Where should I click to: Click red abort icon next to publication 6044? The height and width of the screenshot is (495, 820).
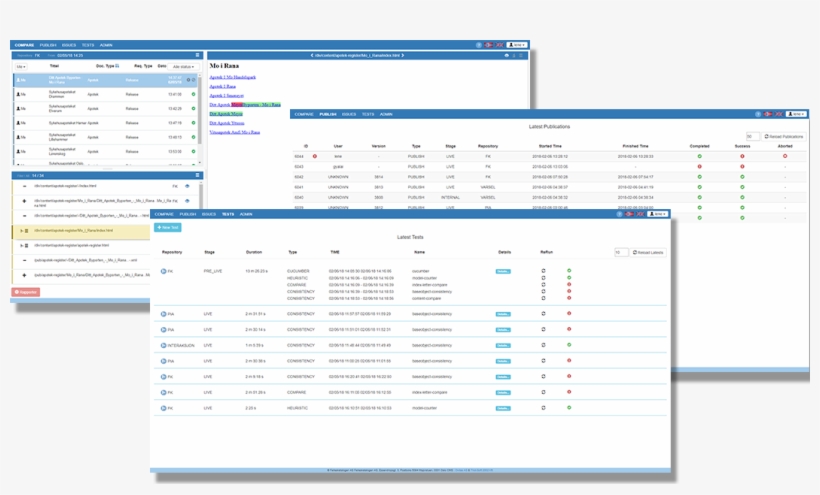coord(315,156)
